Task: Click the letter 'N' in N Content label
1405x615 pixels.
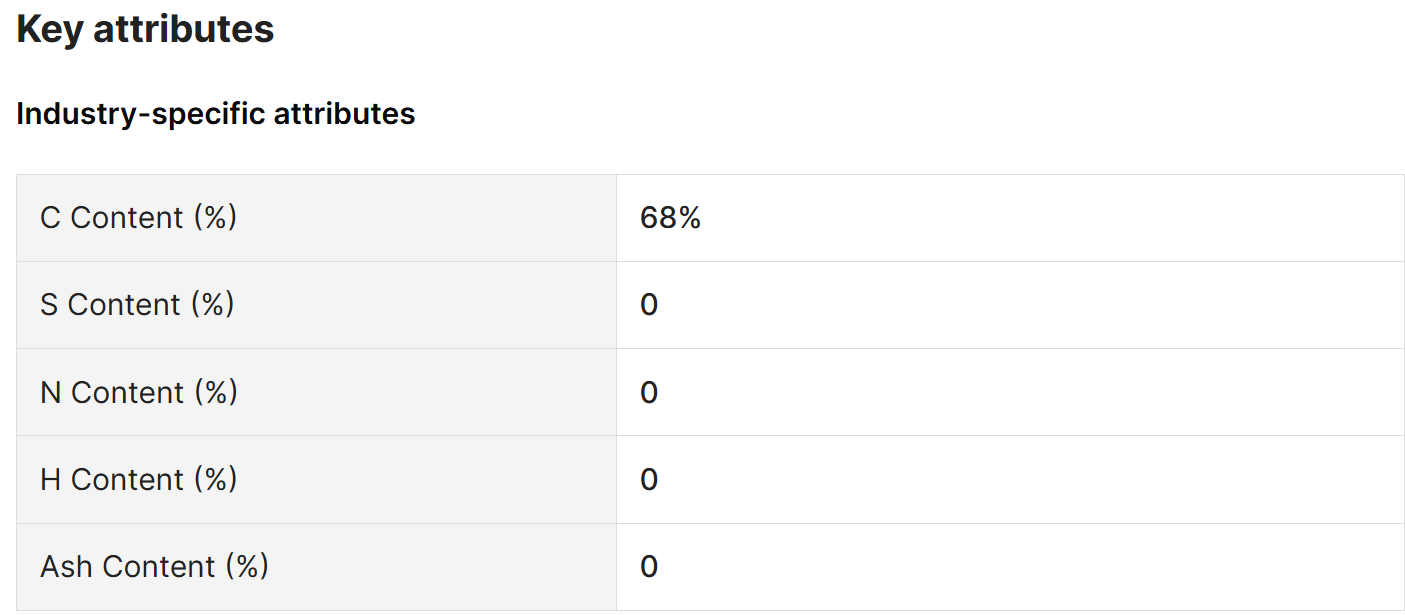Action: pyautogui.click(x=51, y=392)
